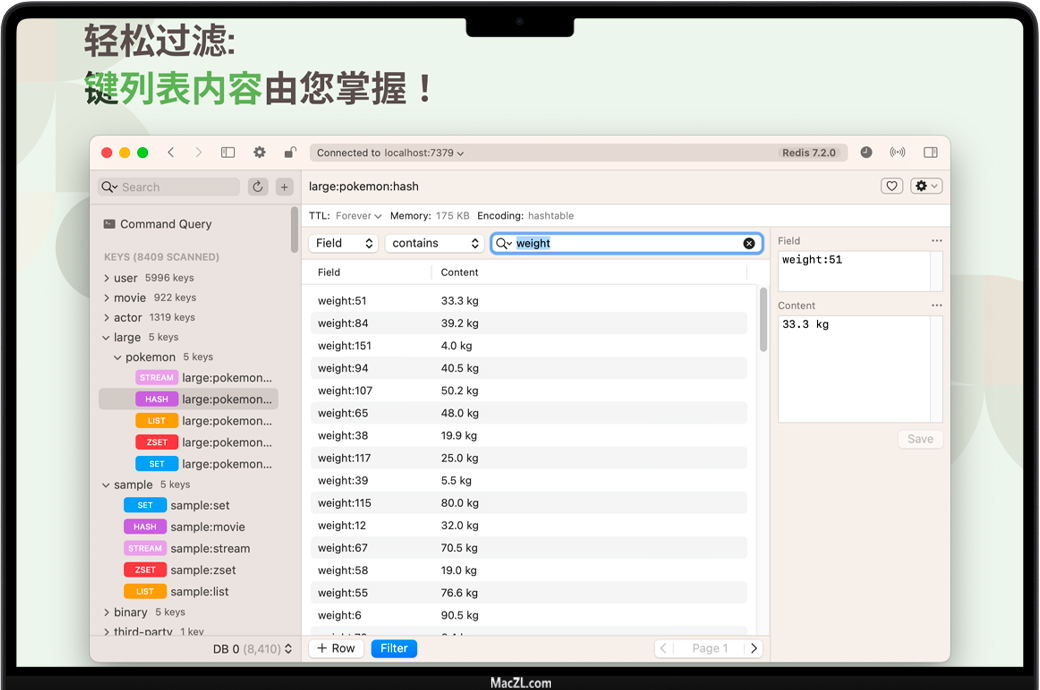Go to the next page arrow
1040x690 pixels.
[754, 648]
